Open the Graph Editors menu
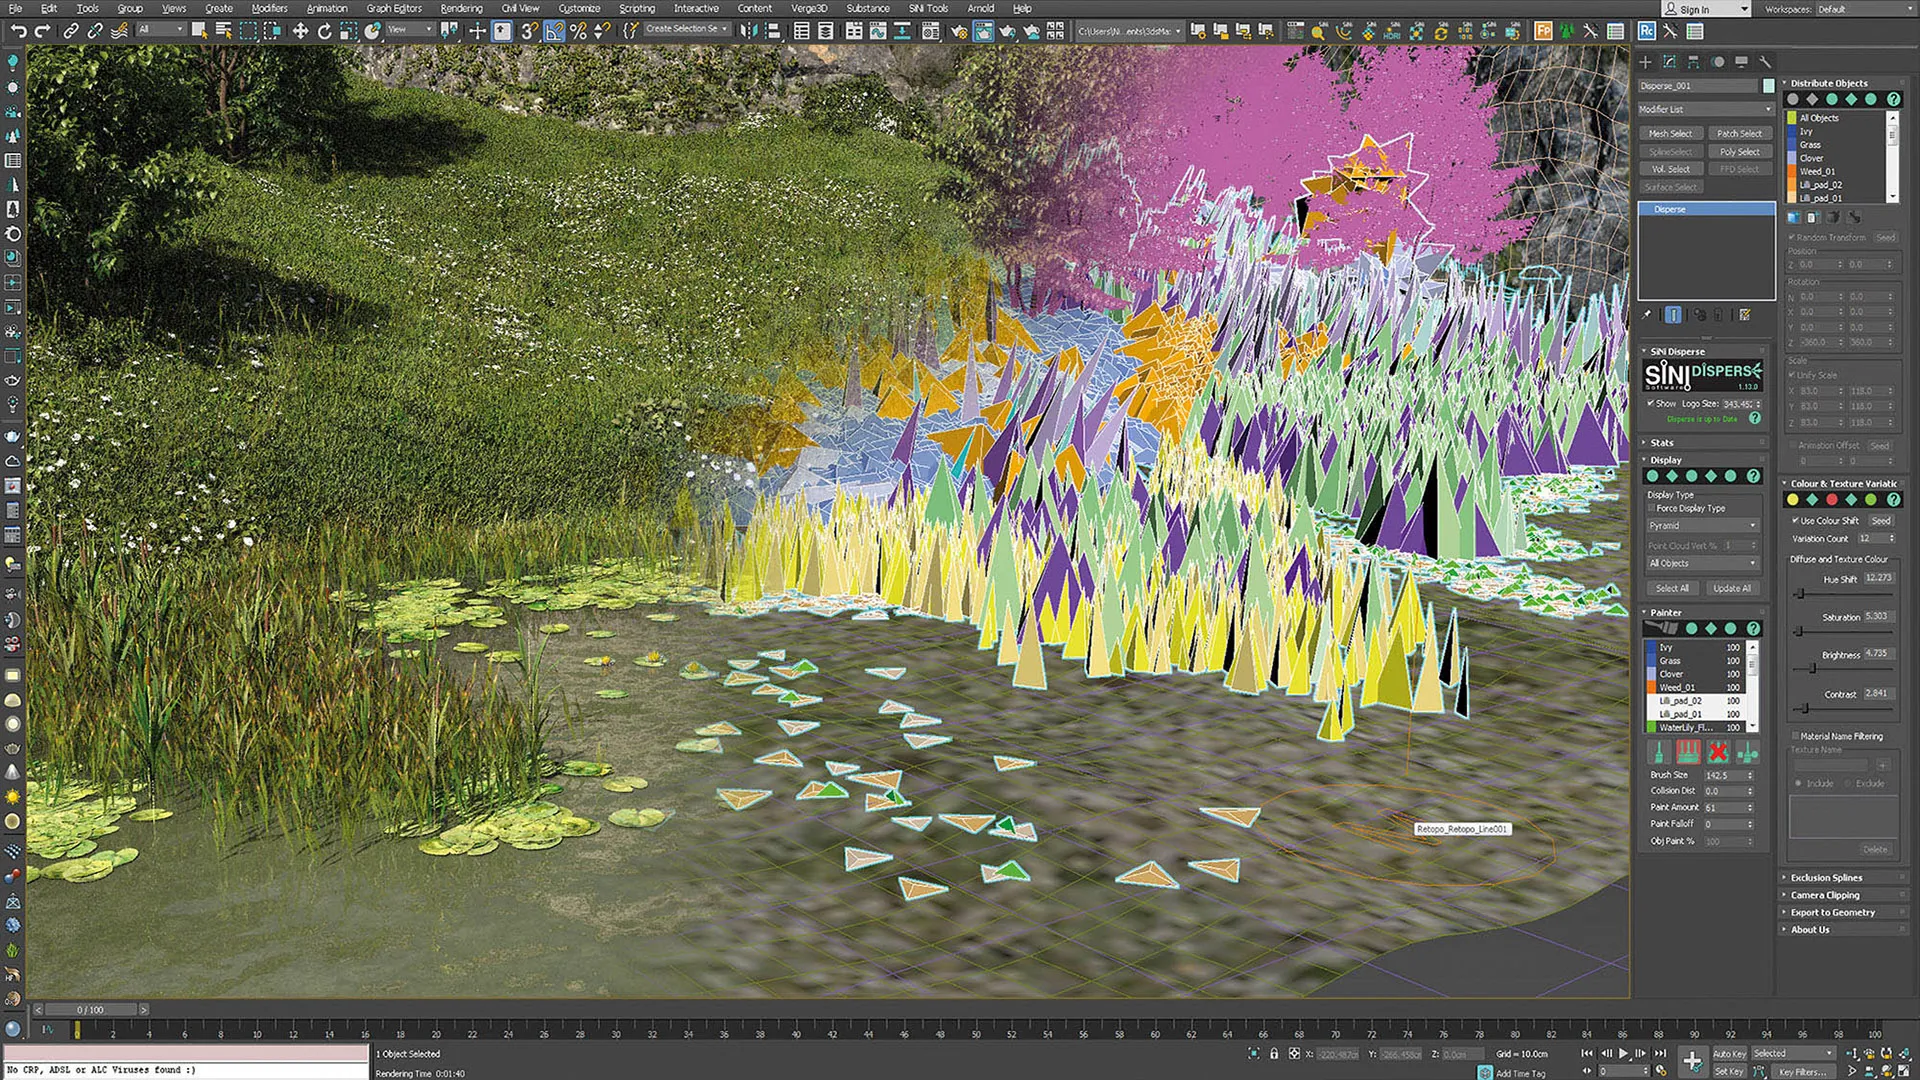The height and width of the screenshot is (1080, 1920). pyautogui.click(x=394, y=8)
